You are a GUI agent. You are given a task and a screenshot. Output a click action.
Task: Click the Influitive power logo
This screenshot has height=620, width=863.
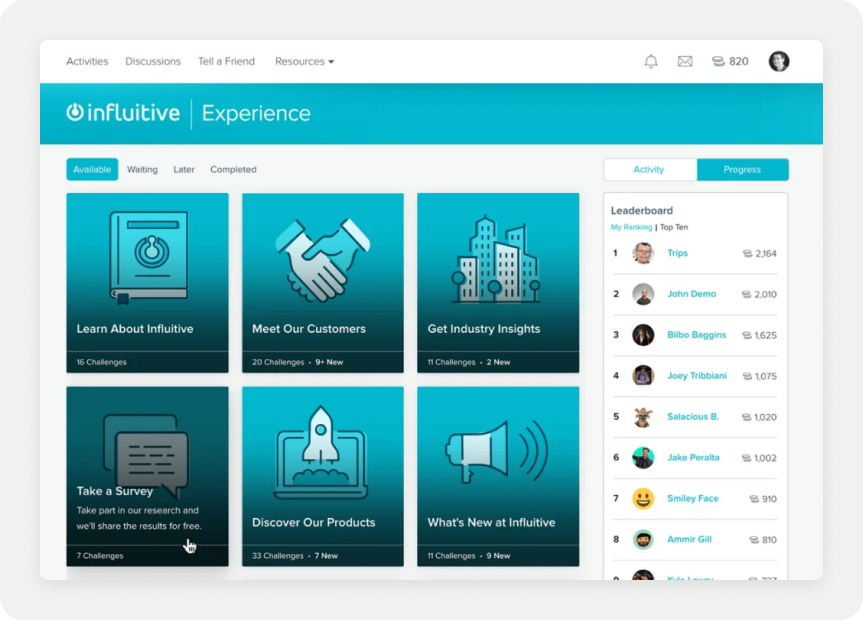(75, 112)
